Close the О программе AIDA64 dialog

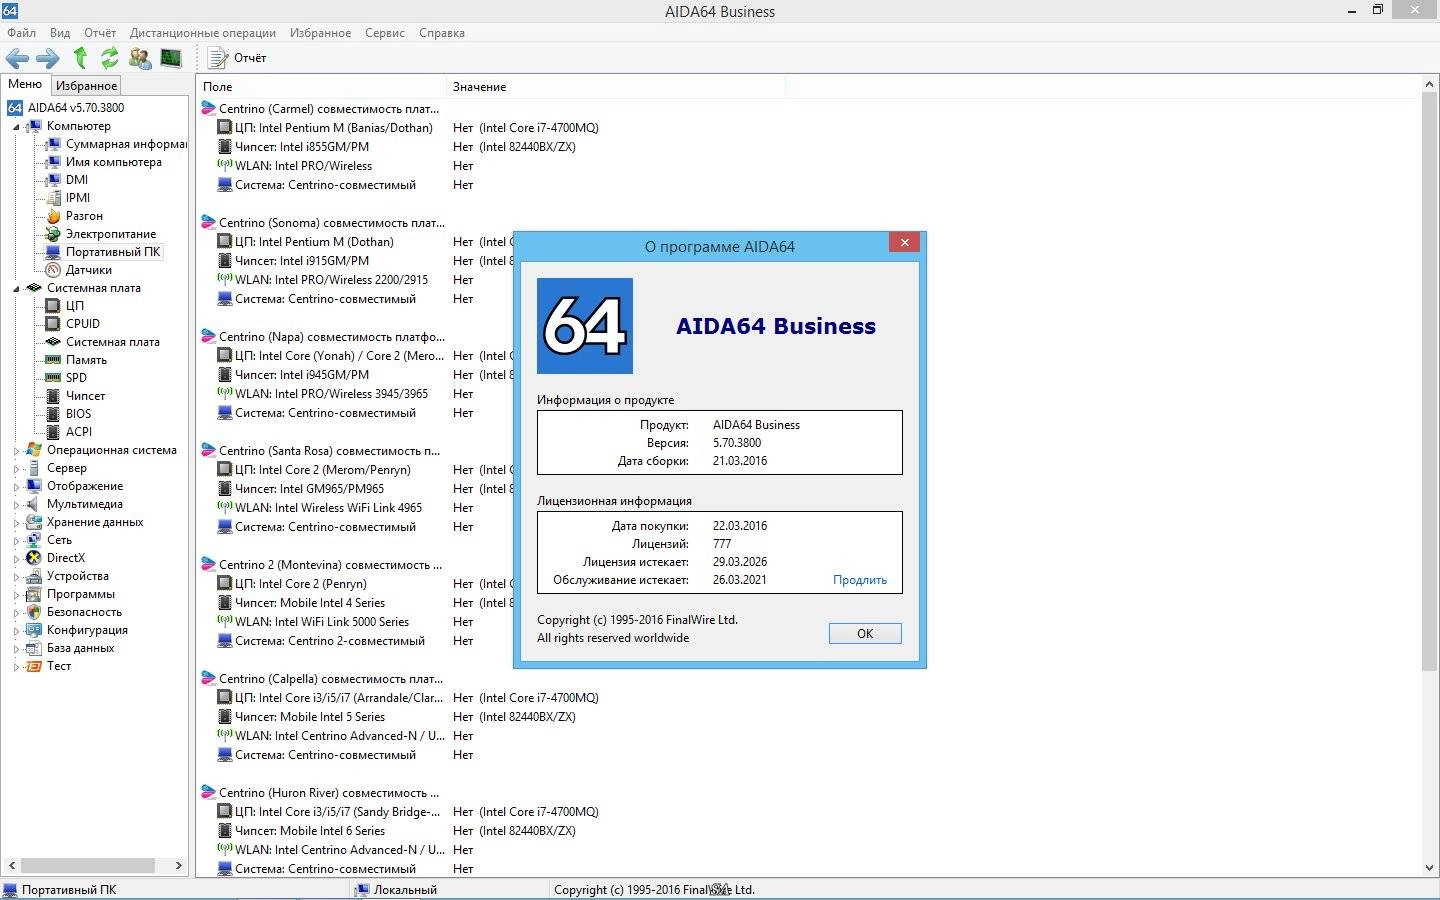904,242
